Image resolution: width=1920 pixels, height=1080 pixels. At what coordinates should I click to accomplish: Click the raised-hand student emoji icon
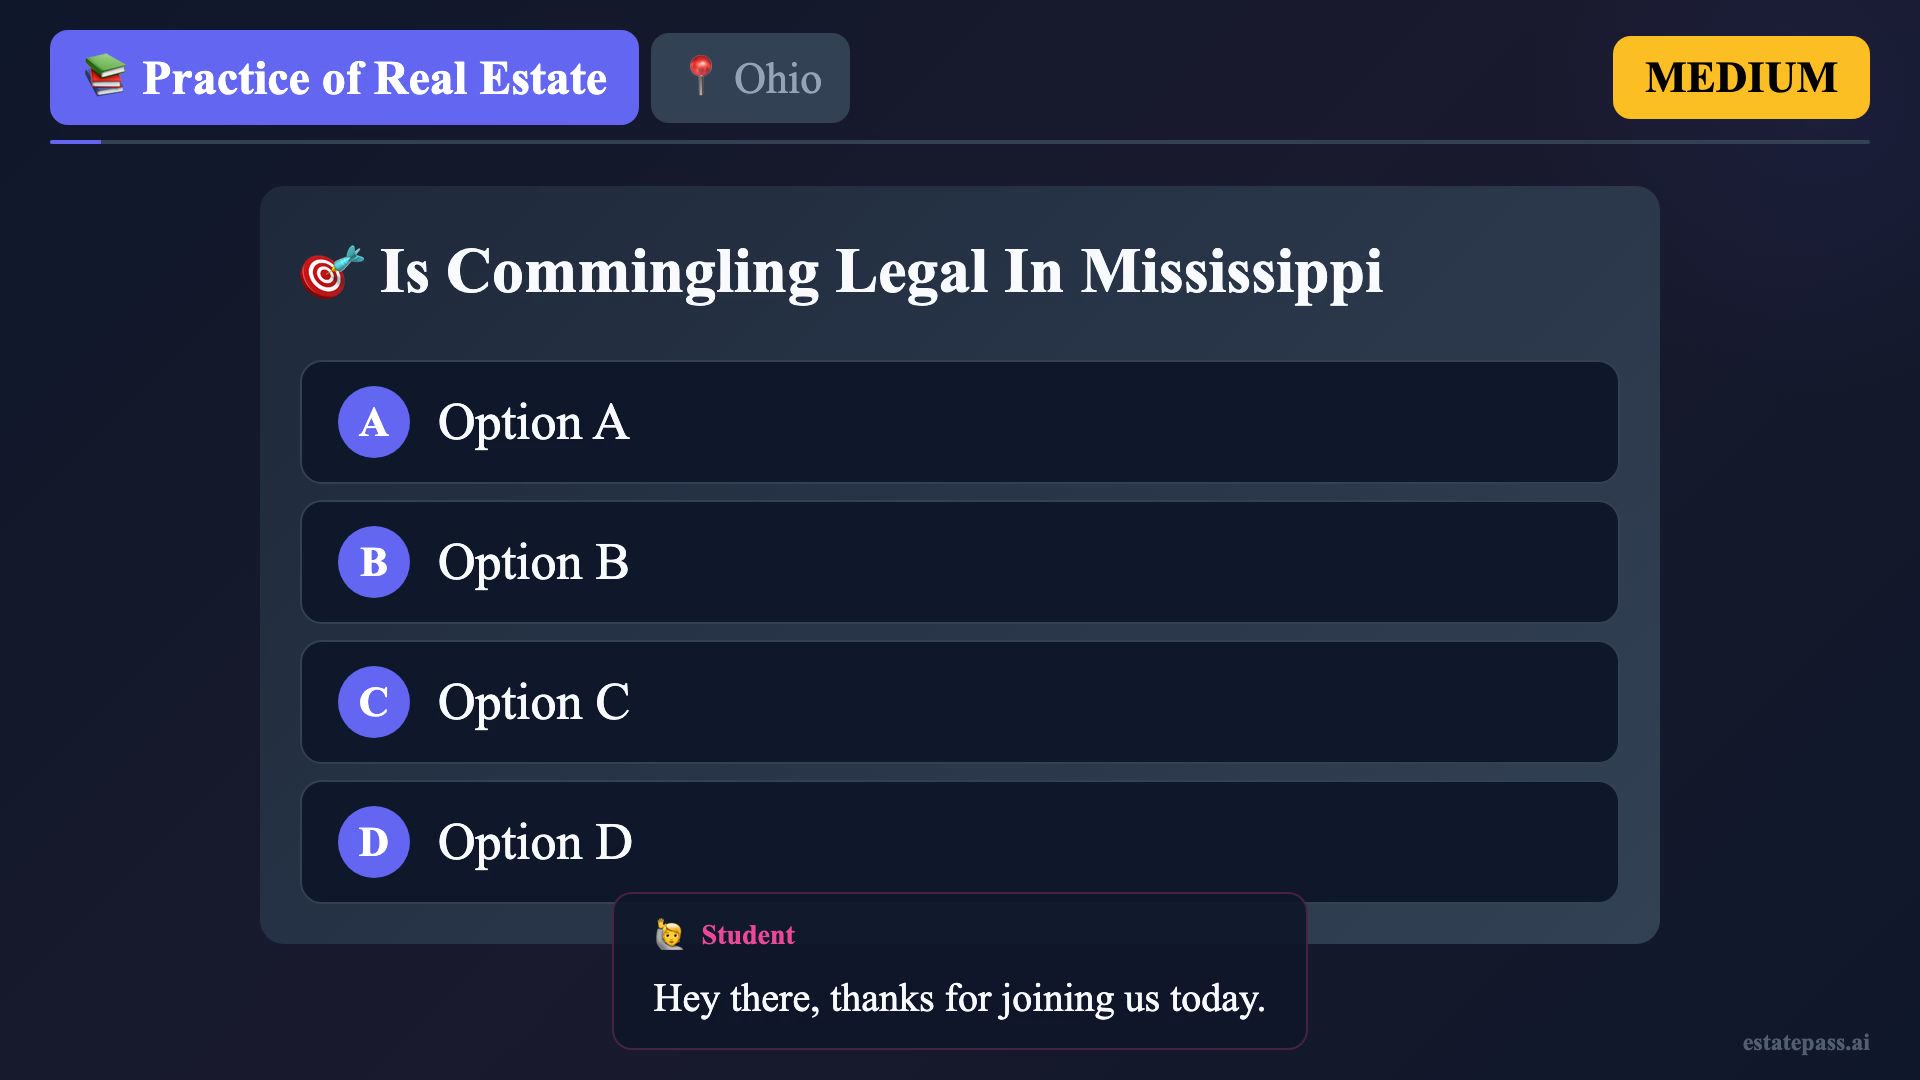point(669,935)
